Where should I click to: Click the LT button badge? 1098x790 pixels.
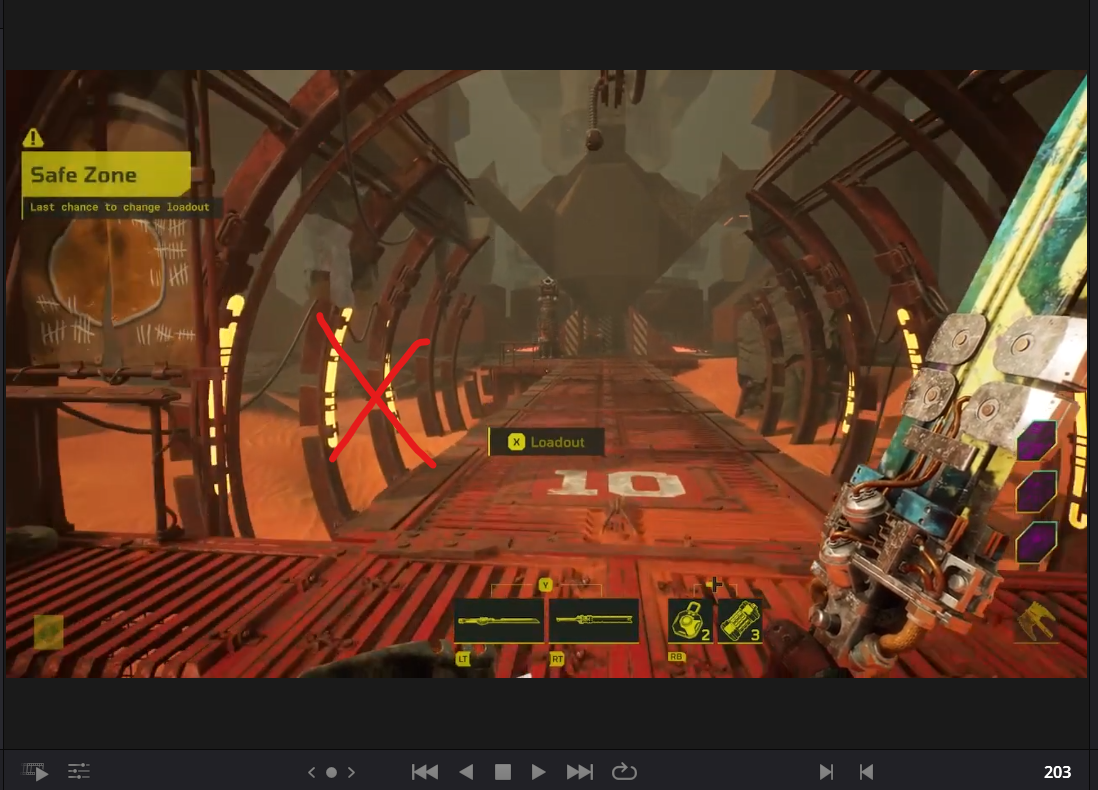tap(463, 659)
